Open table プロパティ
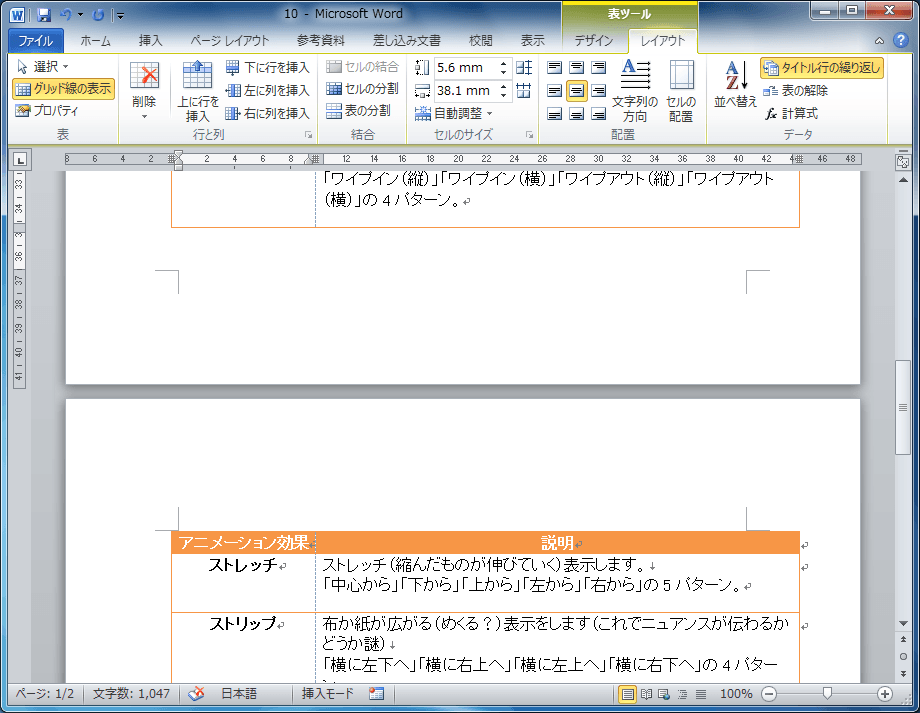 (x=47, y=111)
